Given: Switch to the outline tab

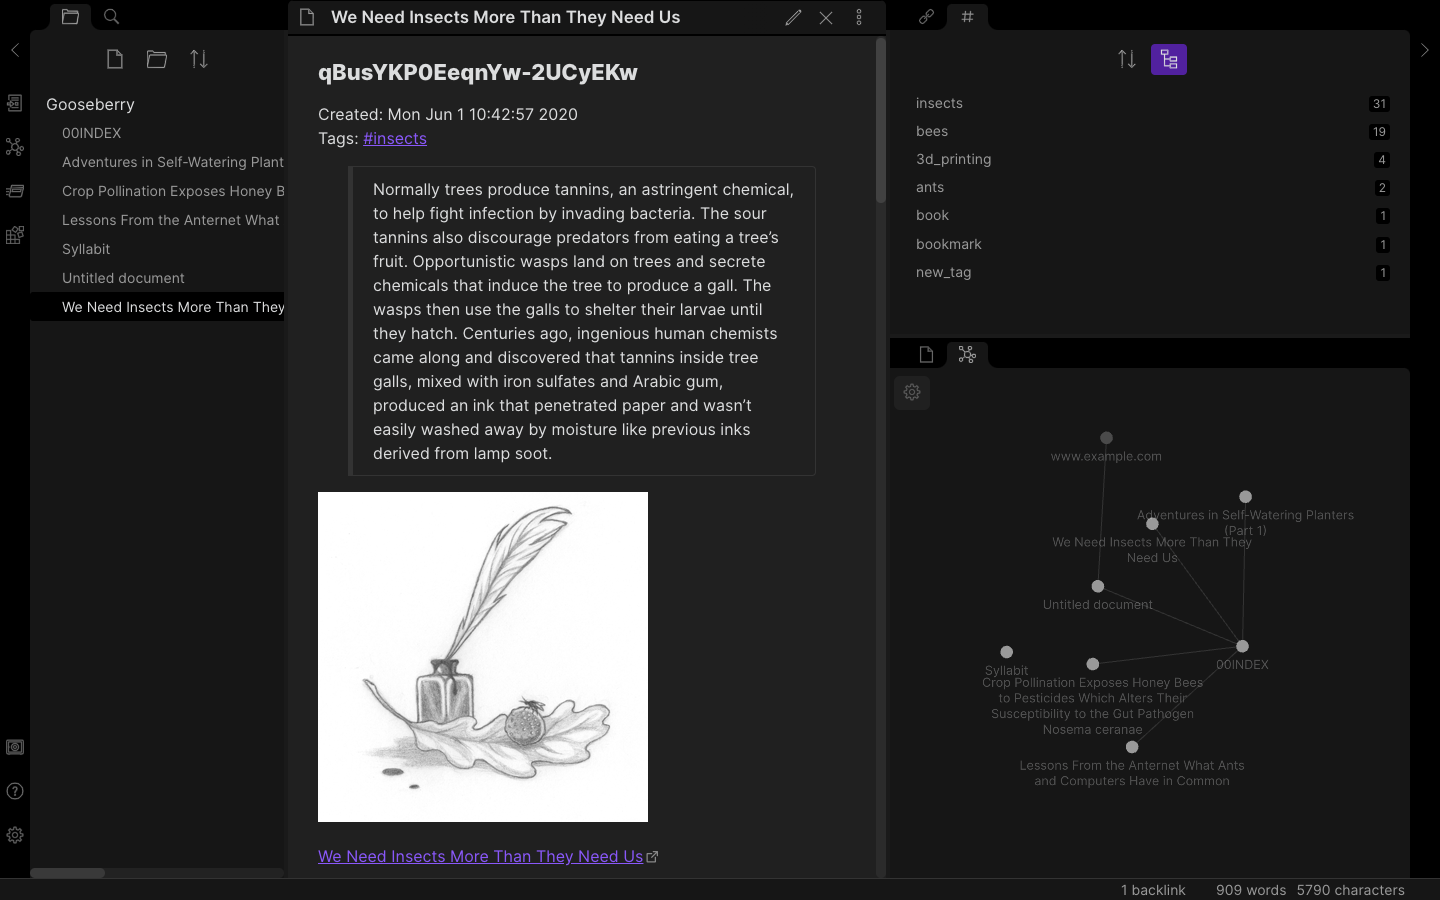Looking at the screenshot, I should point(926,354).
